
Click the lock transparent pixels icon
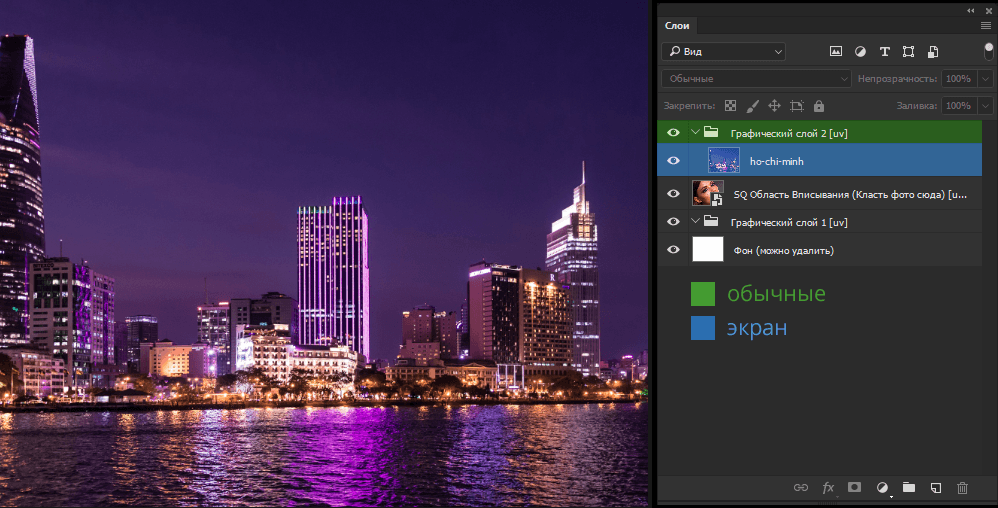[730, 105]
